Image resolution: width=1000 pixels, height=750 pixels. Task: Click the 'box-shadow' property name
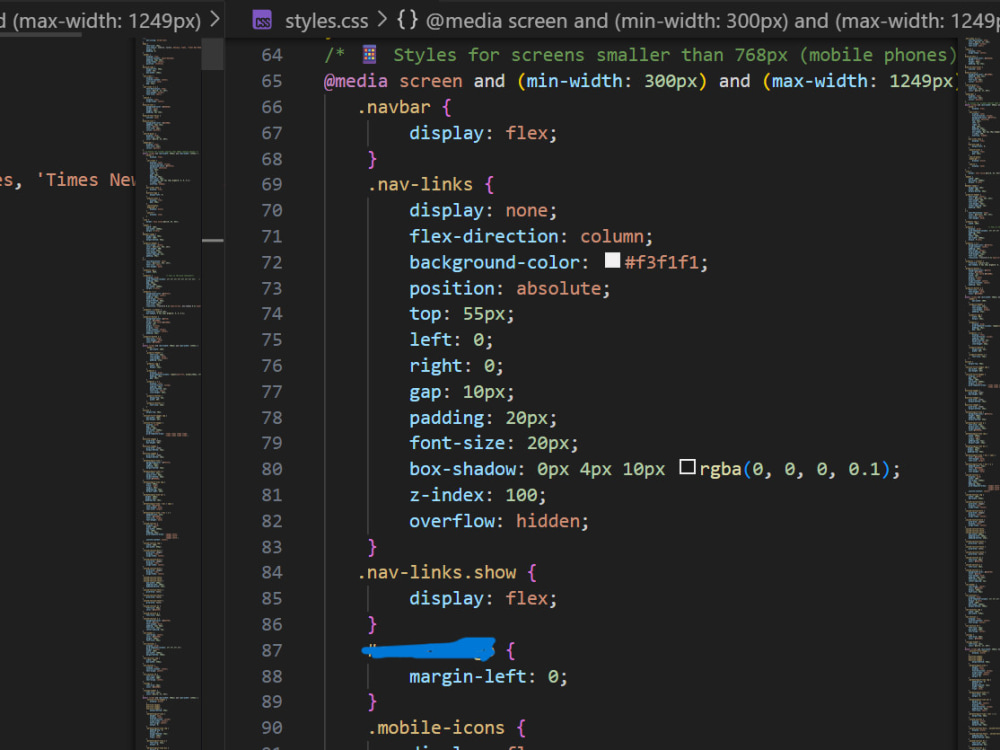(x=462, y=469)
